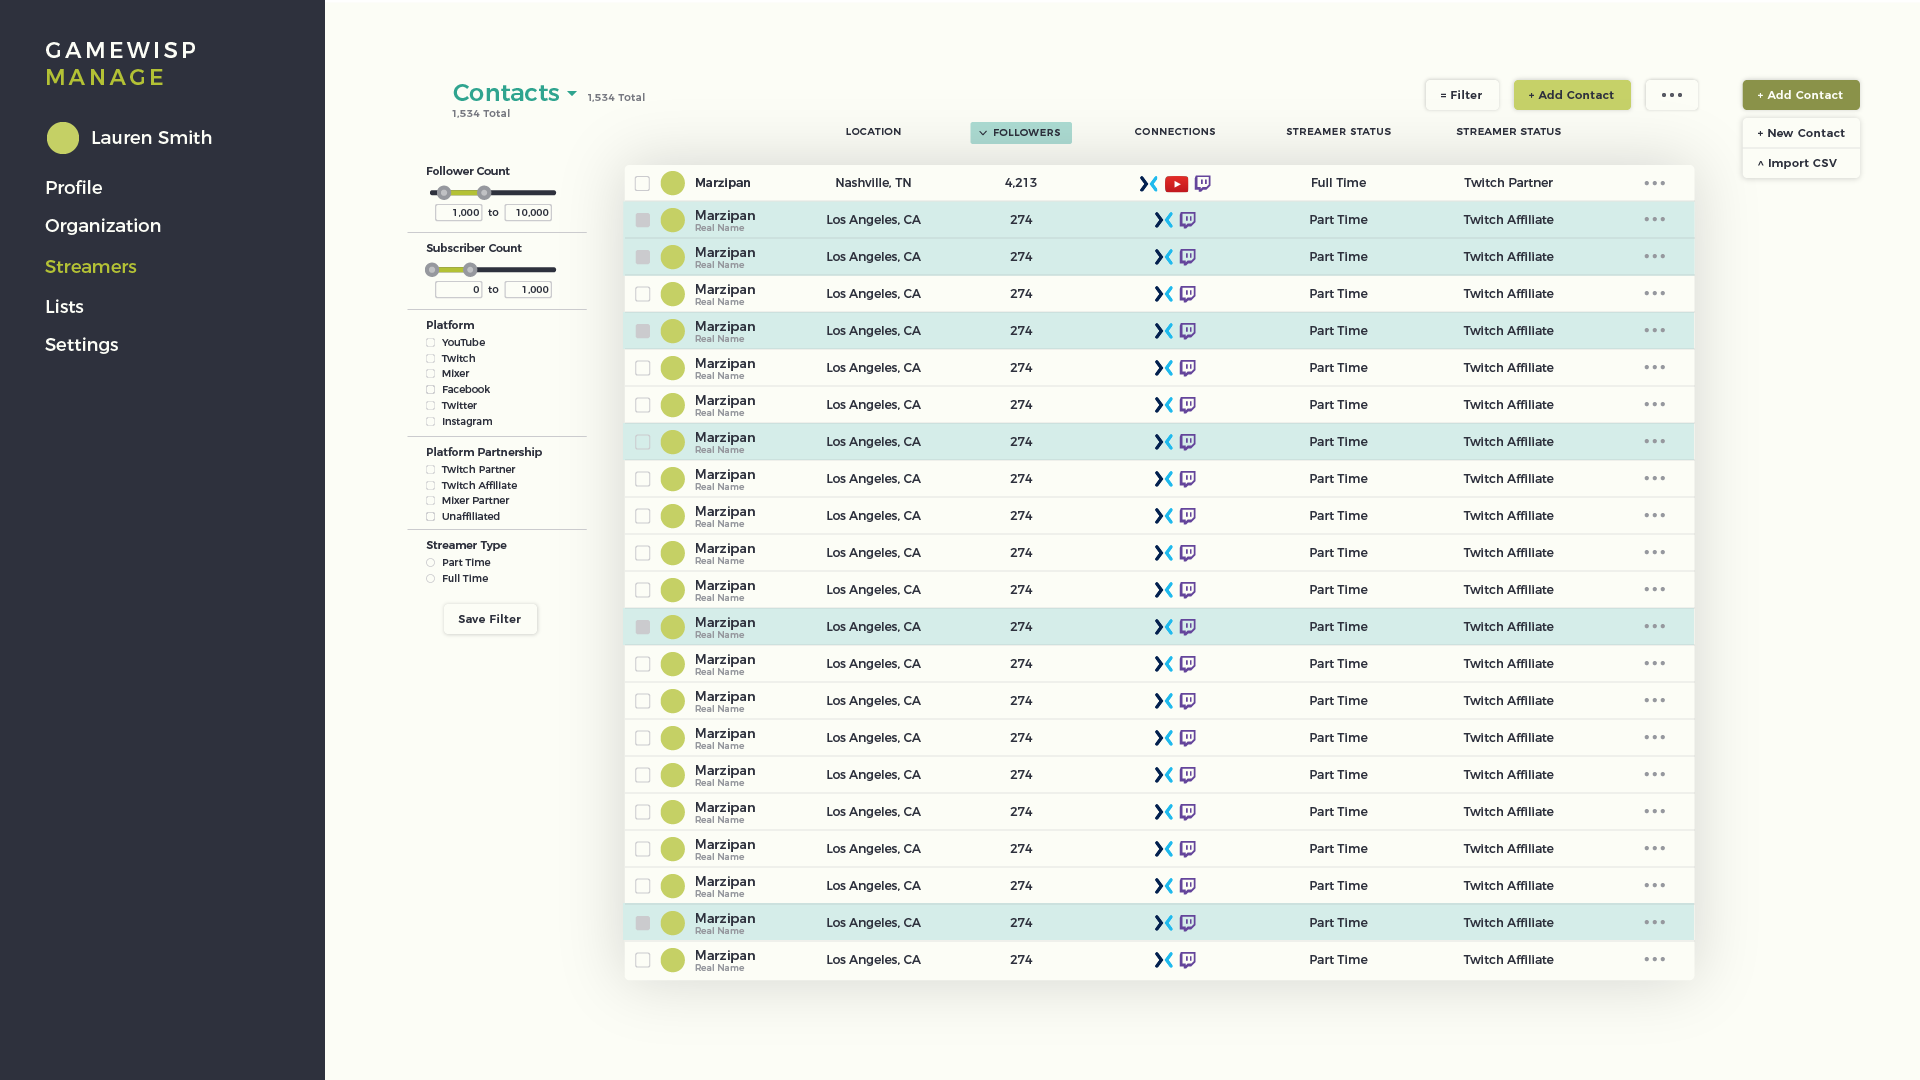The width and height of the screenshot is (1920, 1080).
Task: Click Twitch icon in Nashville row
Action: click(x=1203, y=184)
